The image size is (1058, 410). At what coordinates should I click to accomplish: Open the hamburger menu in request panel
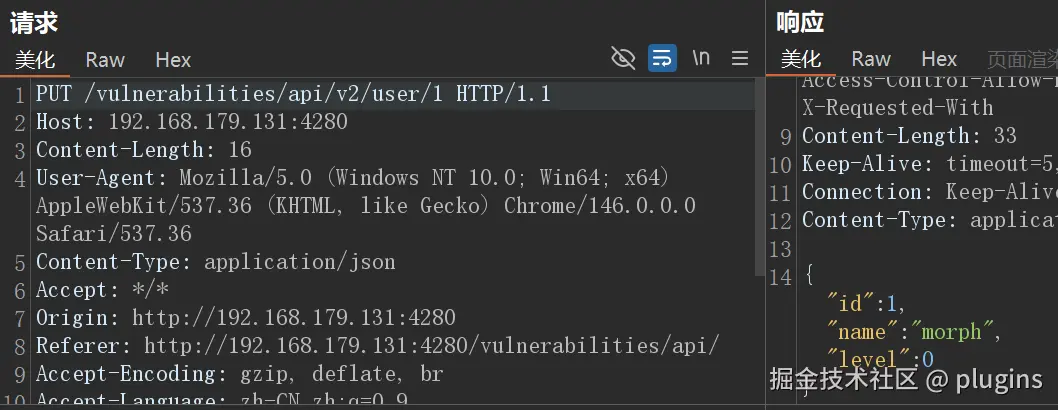[x=740, y=59]
